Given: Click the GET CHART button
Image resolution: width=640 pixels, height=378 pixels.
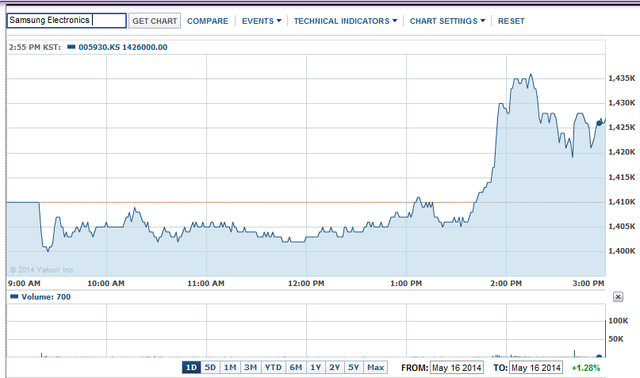Looking at the screenshot, I should 155,21.
